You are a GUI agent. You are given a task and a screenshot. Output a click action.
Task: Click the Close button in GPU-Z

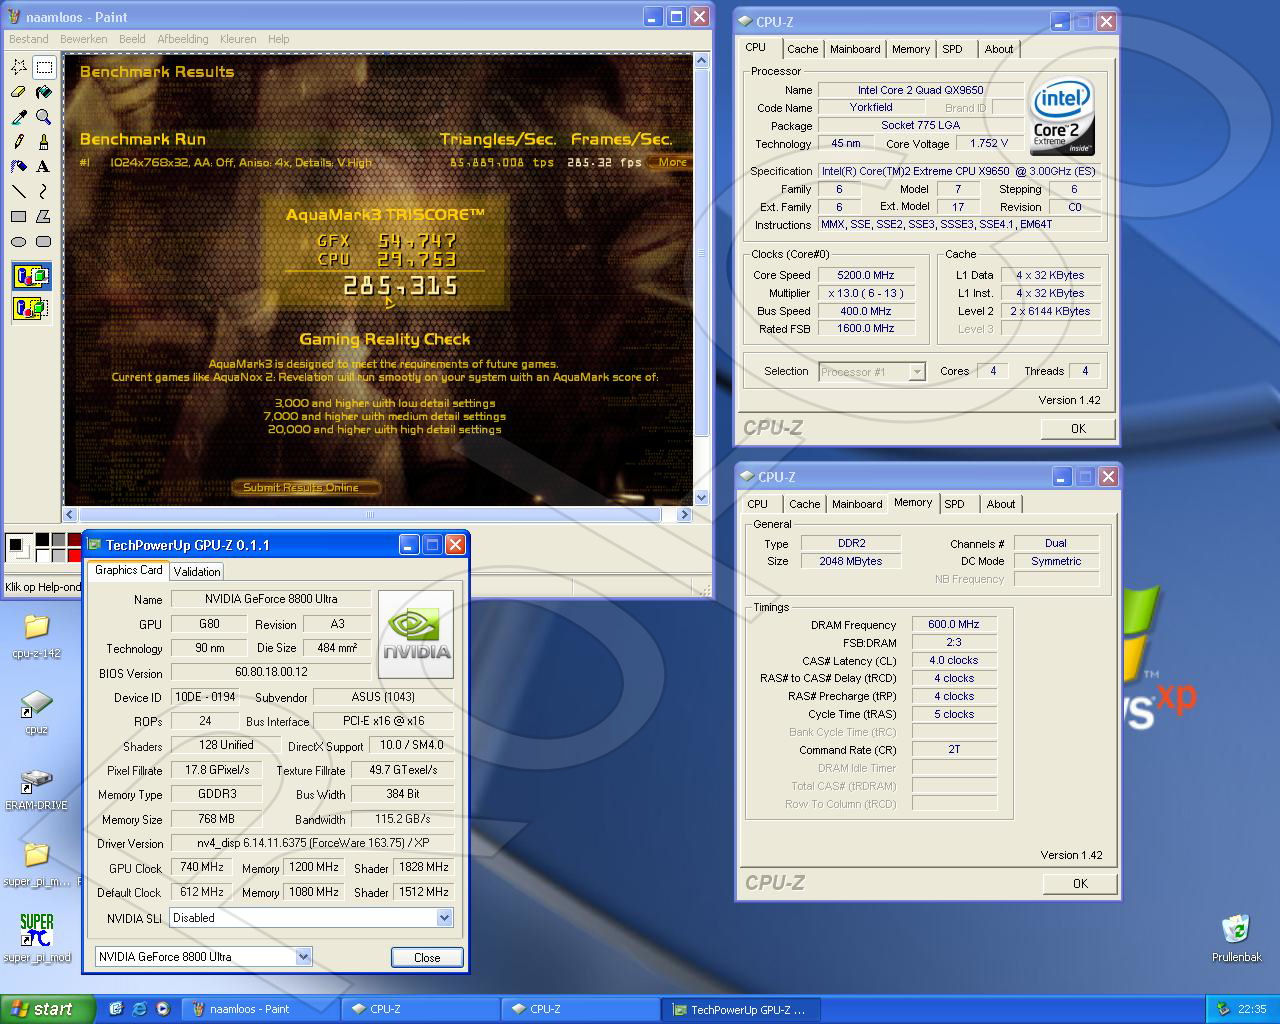[427, 957]
